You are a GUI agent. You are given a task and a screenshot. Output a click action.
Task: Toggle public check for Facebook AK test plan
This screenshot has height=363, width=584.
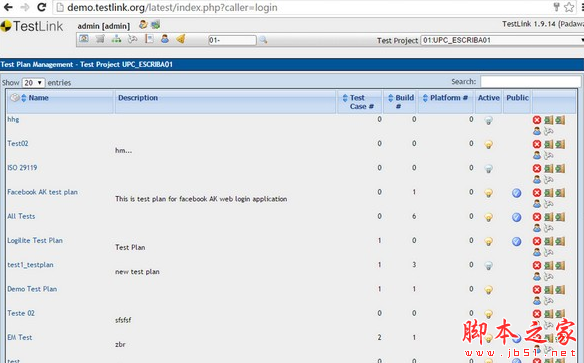[x=516, y=193]
